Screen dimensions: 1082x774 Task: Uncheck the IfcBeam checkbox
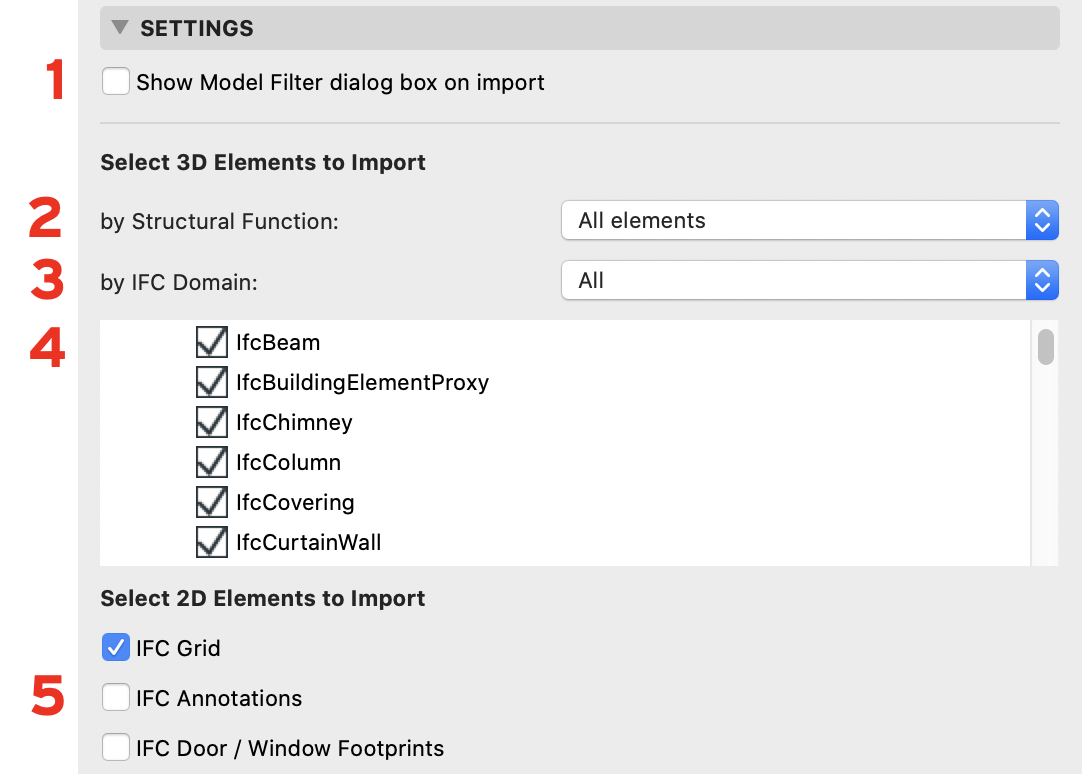click(x=212, y=342)
